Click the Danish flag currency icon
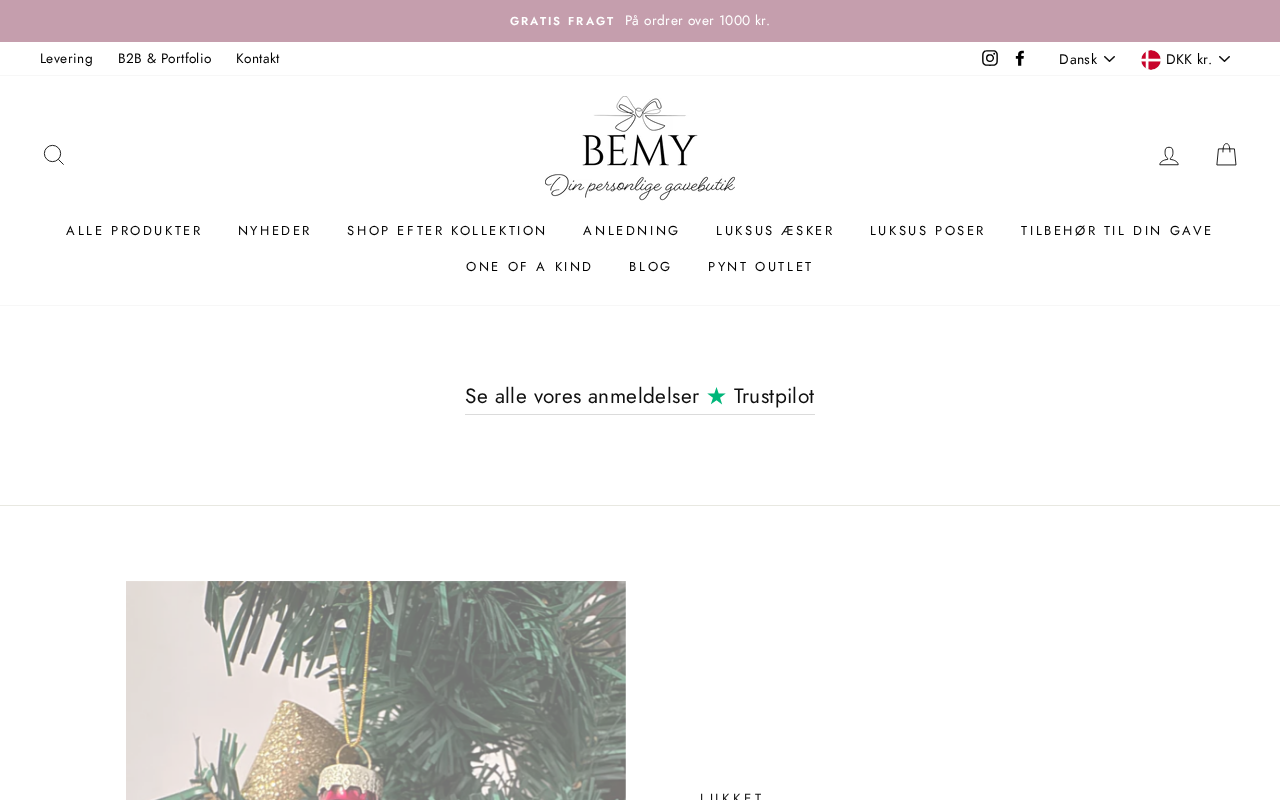The width and height of the screenshot is (1280, 800). [1151, 59]
